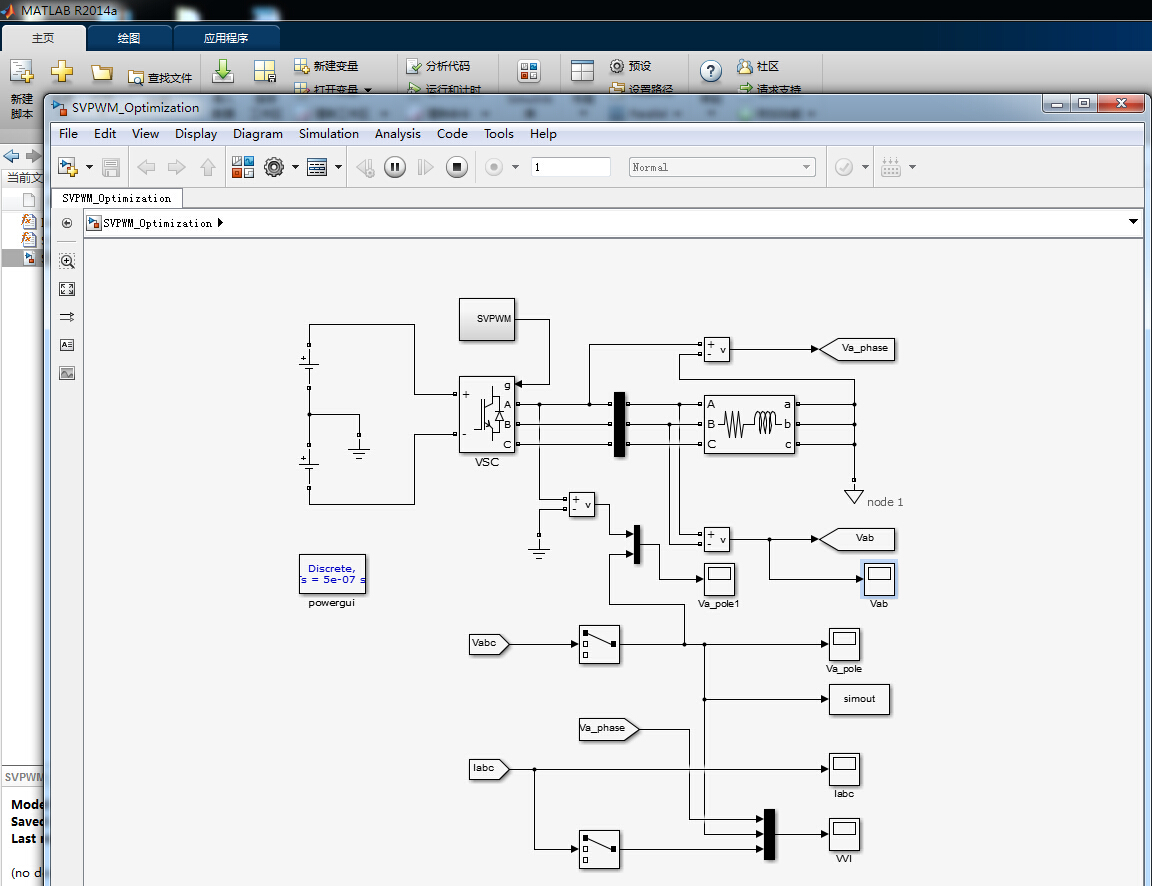Expand the record button dropdown arrow
1152x886 pixels.
(515, 167)
